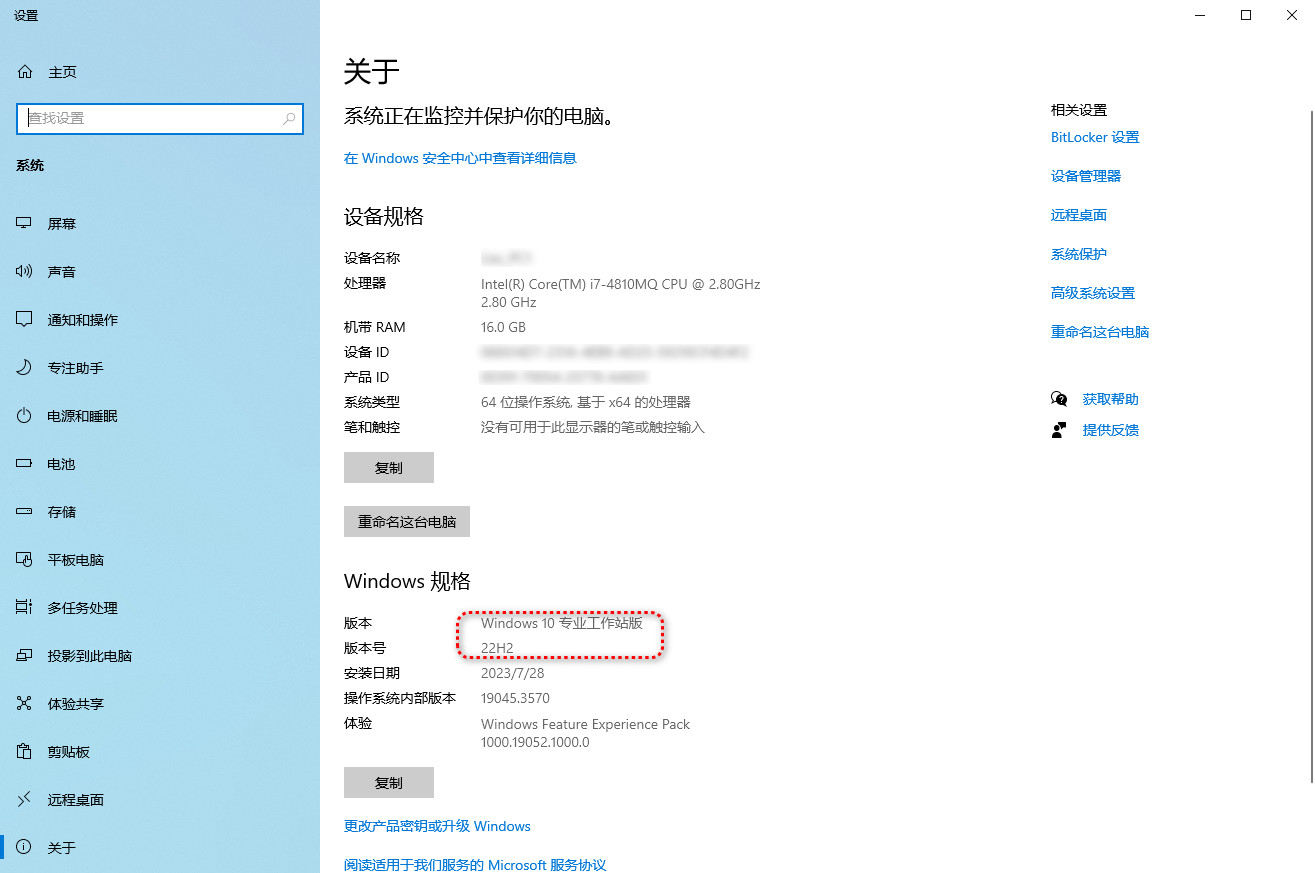This screenshot has width=1315, height=873.
Task: Click the 主页 home icon
Action: (x=25, y=72)
